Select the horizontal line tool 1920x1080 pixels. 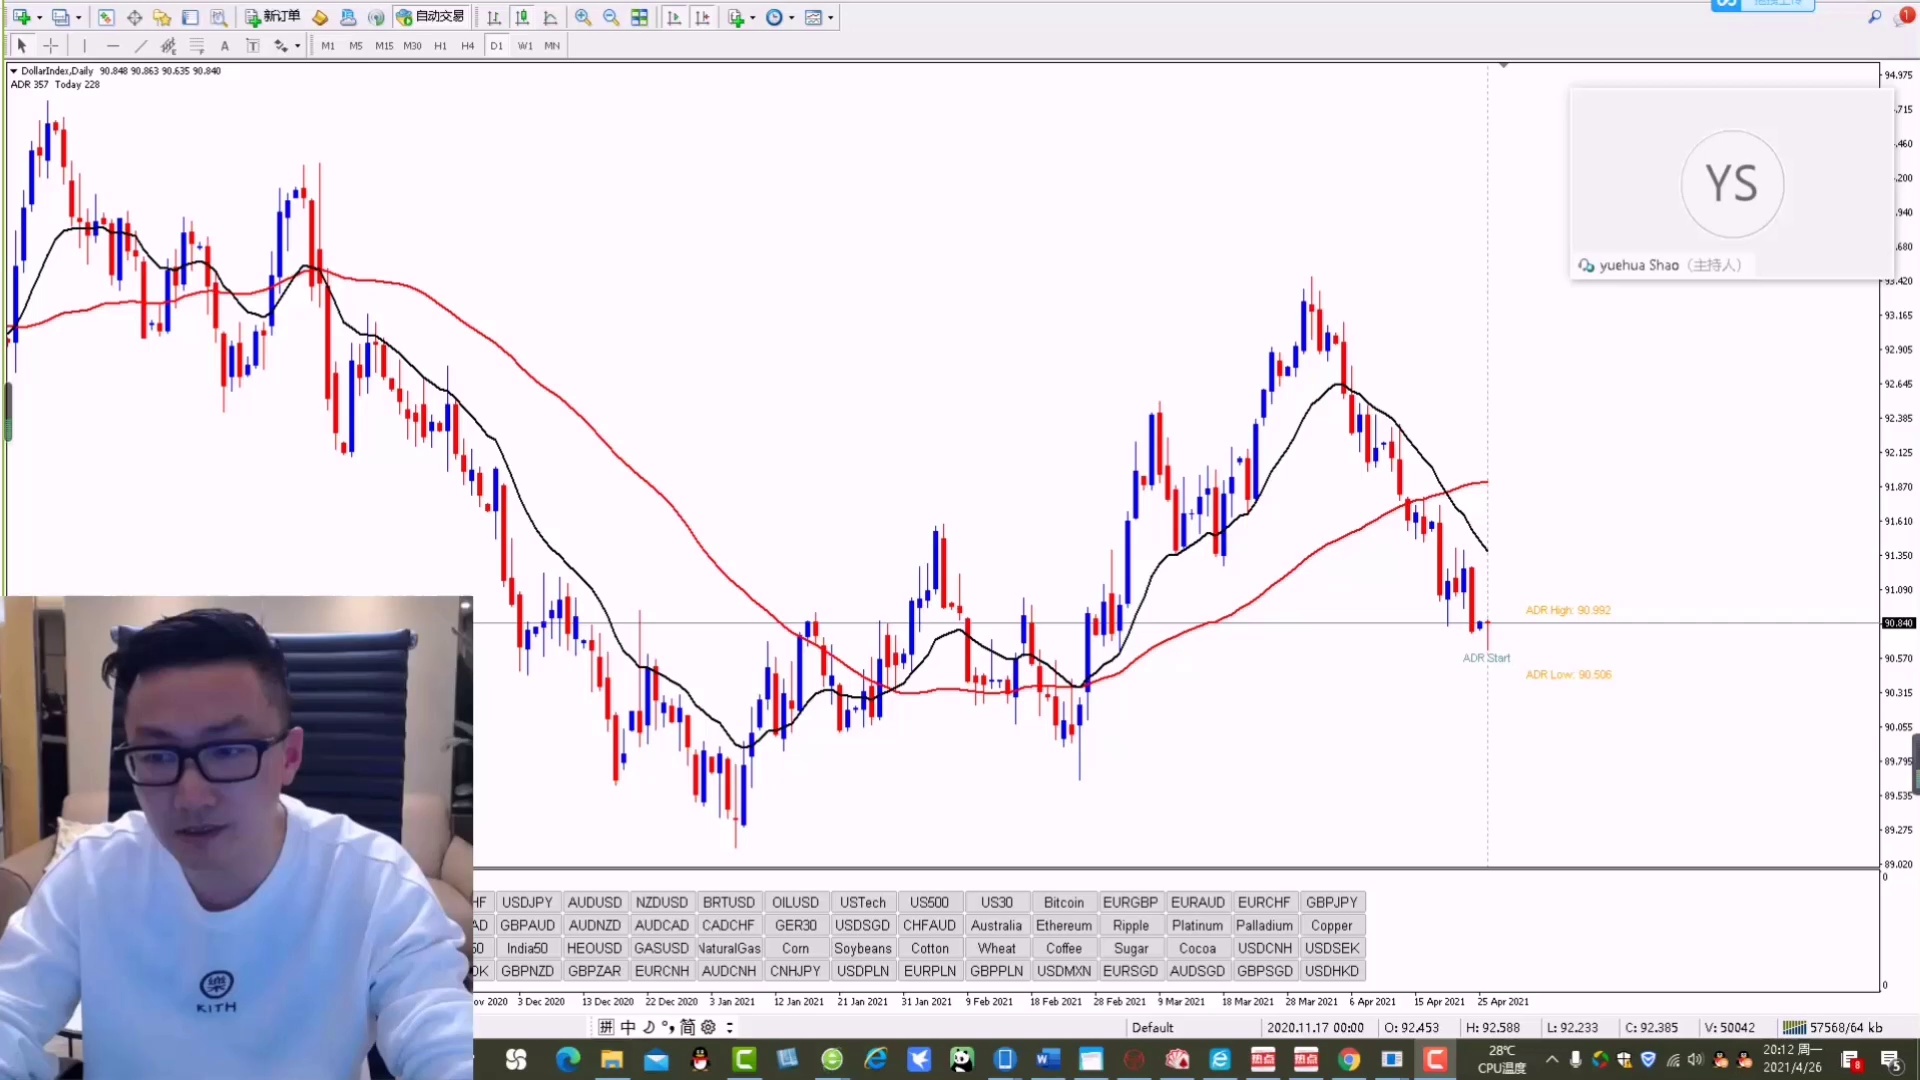(x=113, y=46)
